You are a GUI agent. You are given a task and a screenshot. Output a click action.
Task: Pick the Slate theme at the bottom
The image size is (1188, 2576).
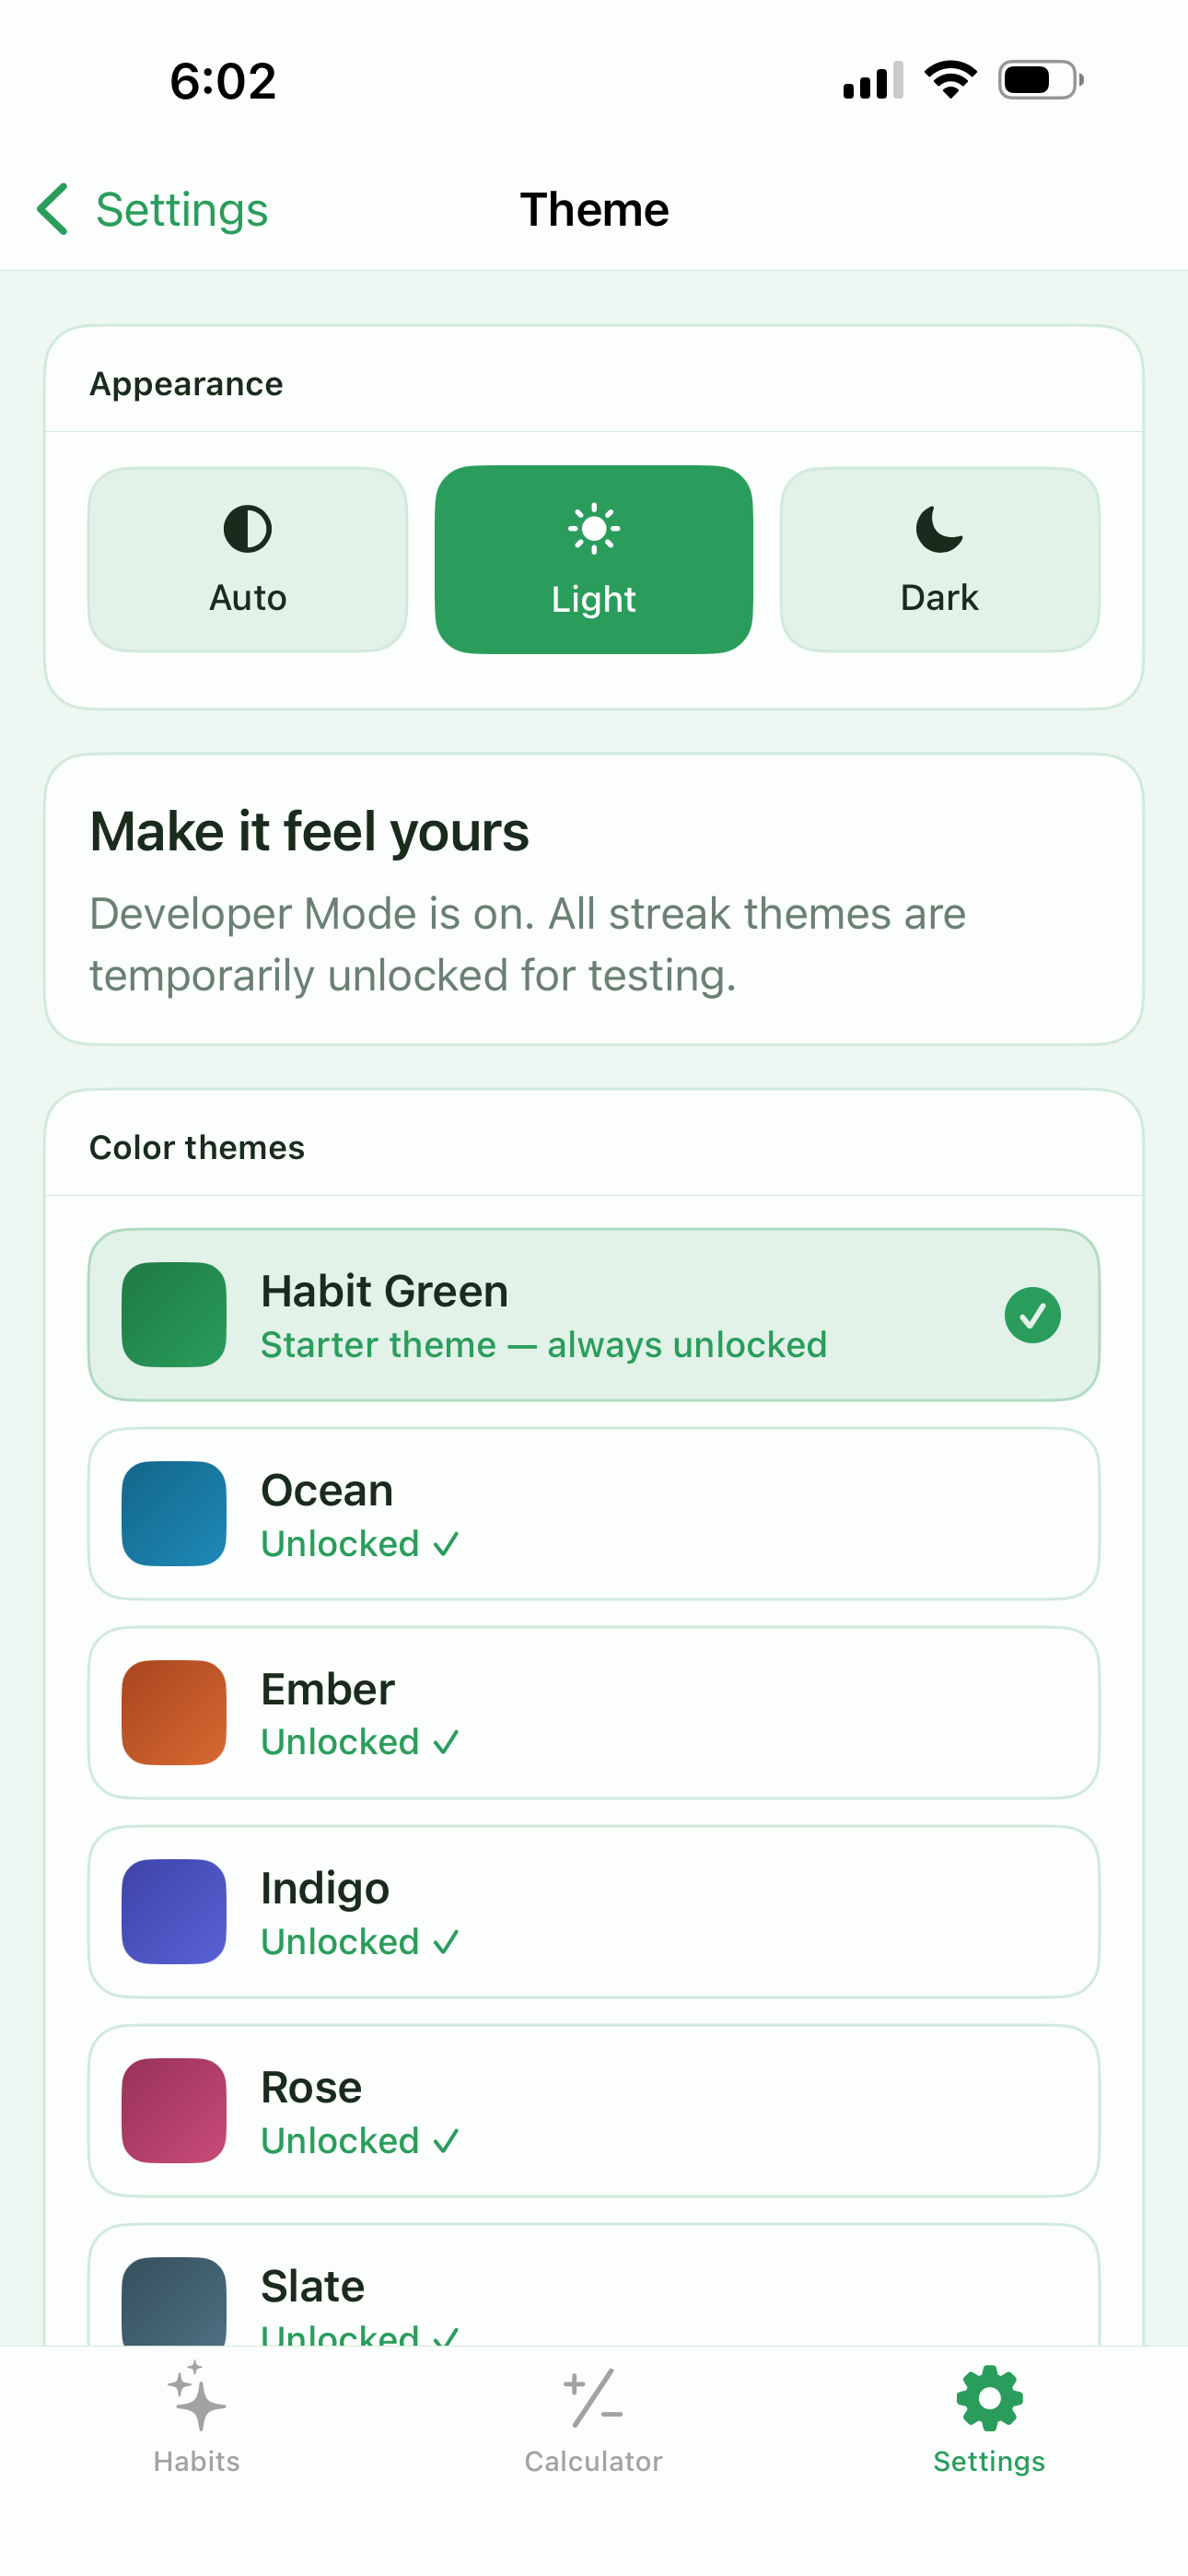pyautogui.click(x=594, y=2286)
